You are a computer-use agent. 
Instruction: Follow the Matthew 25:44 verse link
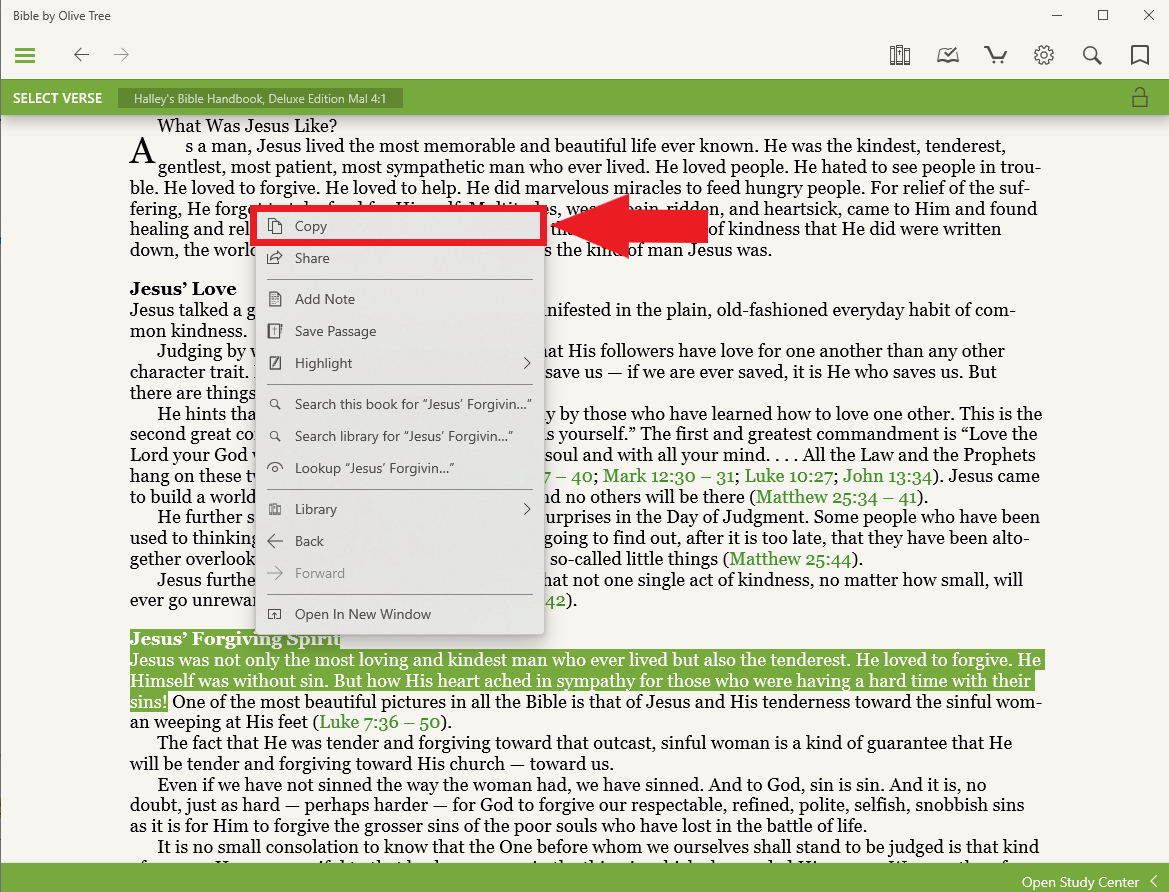click(x=794, y=559)
